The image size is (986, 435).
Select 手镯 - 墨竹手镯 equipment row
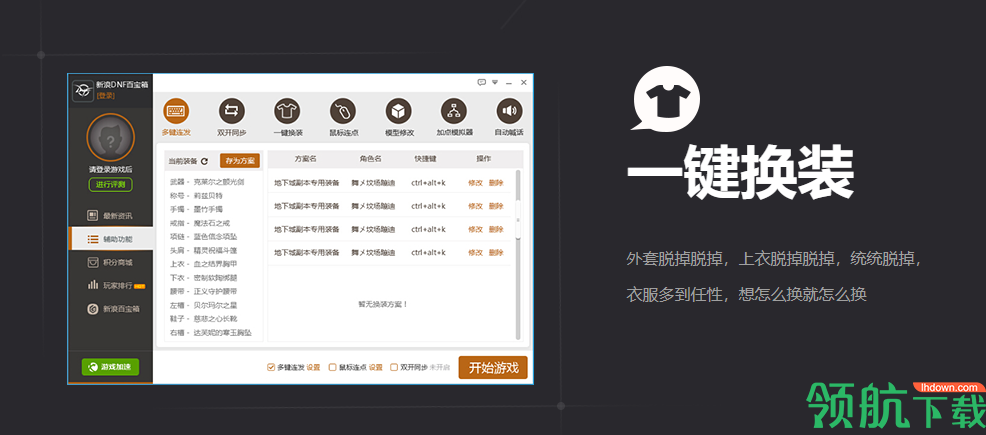tap(196, 209)
